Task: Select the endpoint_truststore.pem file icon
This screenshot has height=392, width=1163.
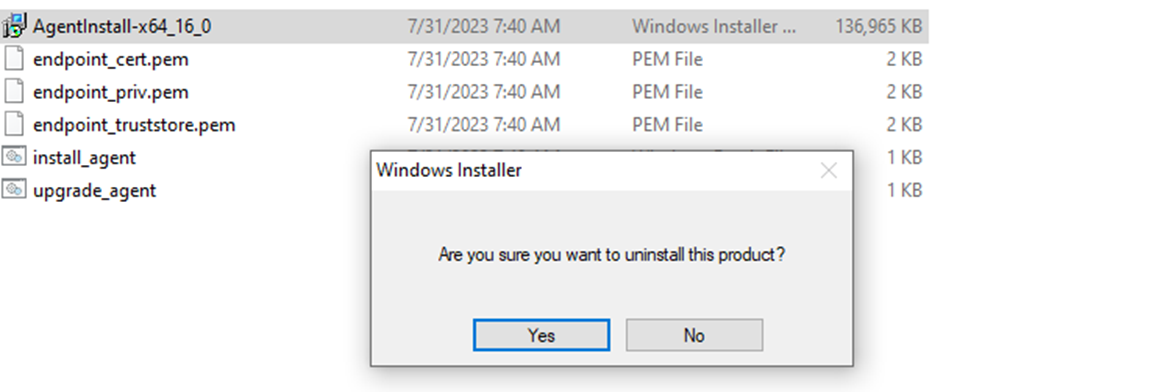Action: 14,124
